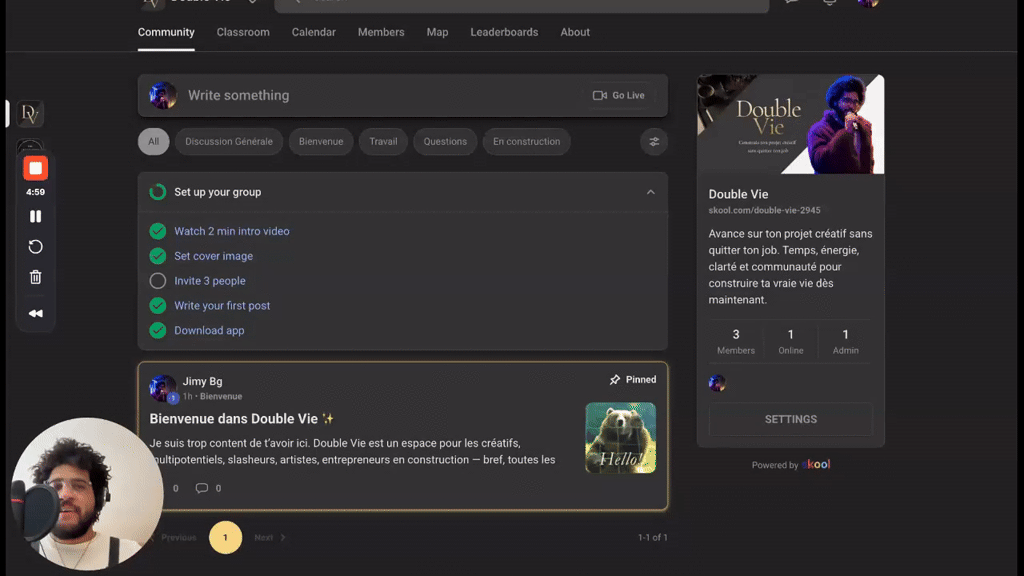View the 1 Online count

[x=790, y=342]
